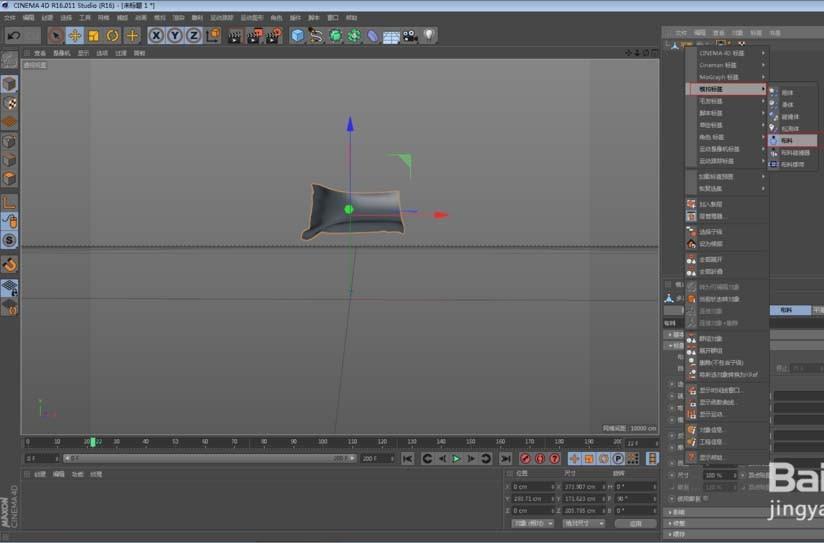Image resolution: width=824 pixels, height=543 pixels.
Task: Select the Rotate tool icon
Action: pyautogui.click(x=112, y=36)
